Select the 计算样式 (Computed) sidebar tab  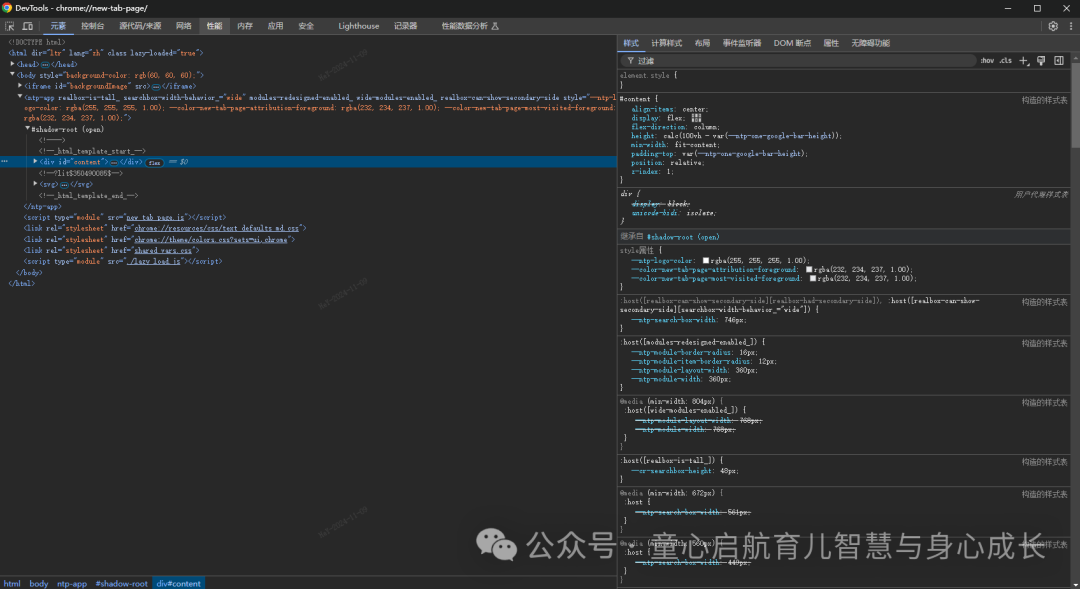click(x=667, y=43)
